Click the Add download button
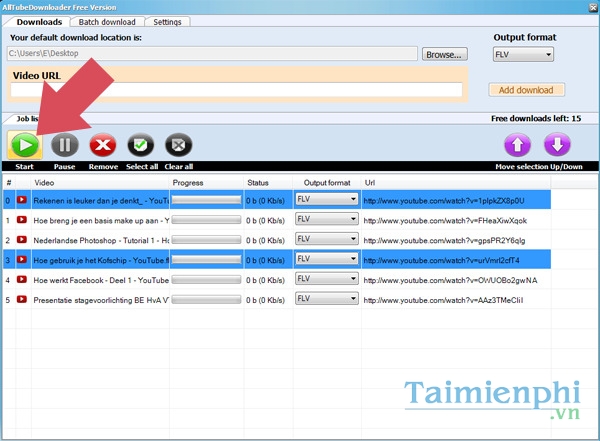The image size is (600, 441). tap(526, 90)
